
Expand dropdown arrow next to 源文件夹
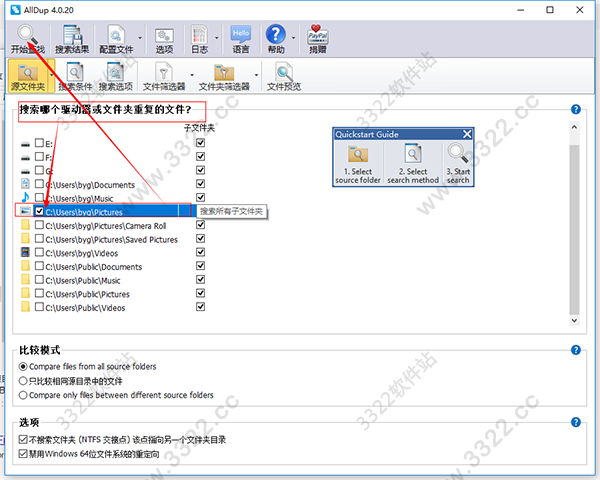click(51, 75)
